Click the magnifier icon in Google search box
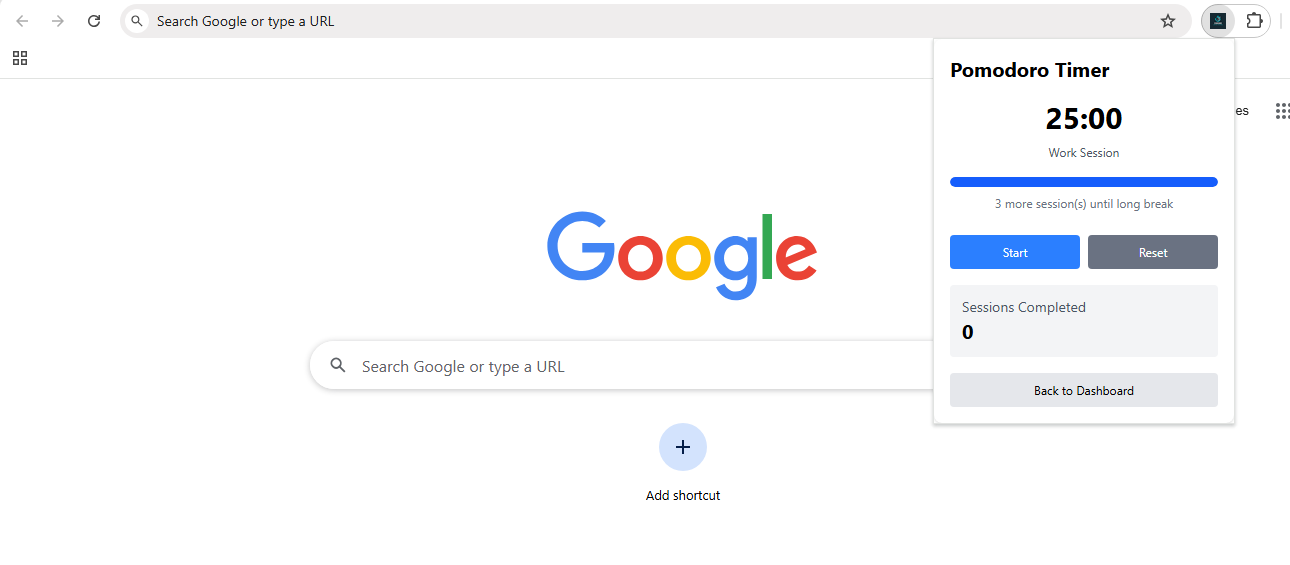This screenshot has width=1290, height=565. tap(338, 366)
